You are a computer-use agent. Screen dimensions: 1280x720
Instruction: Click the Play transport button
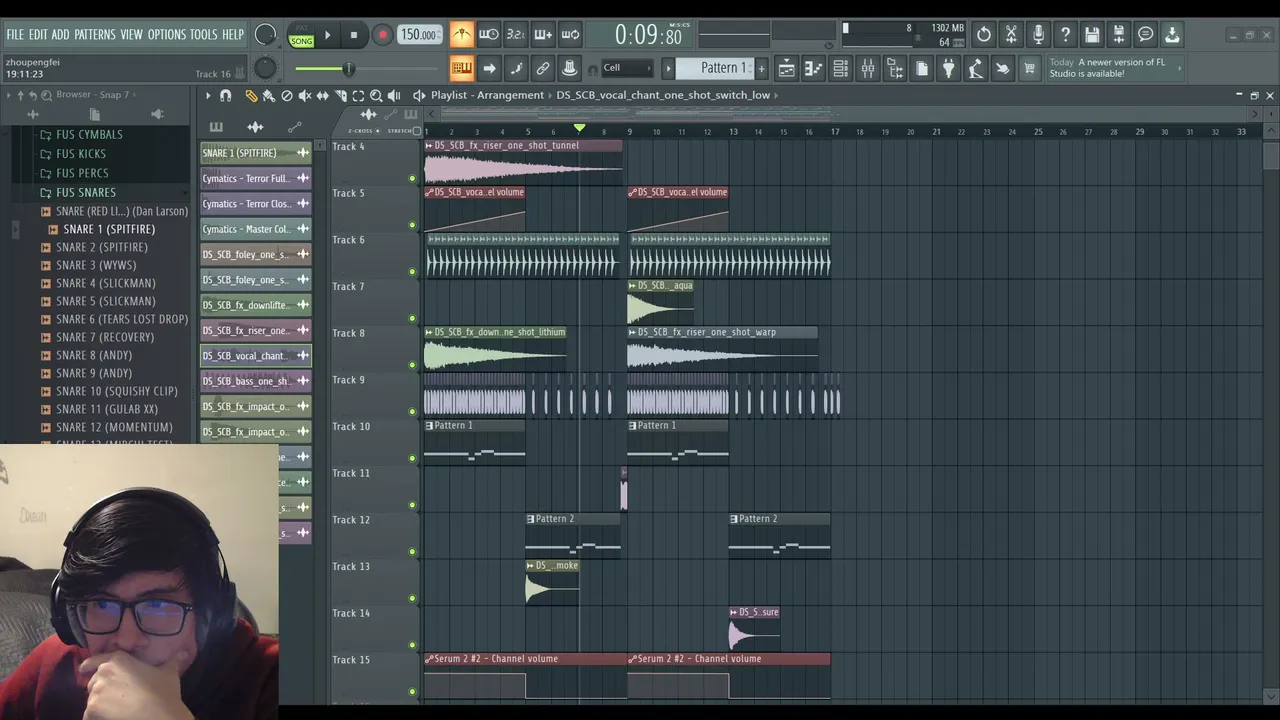pos(327,35)
